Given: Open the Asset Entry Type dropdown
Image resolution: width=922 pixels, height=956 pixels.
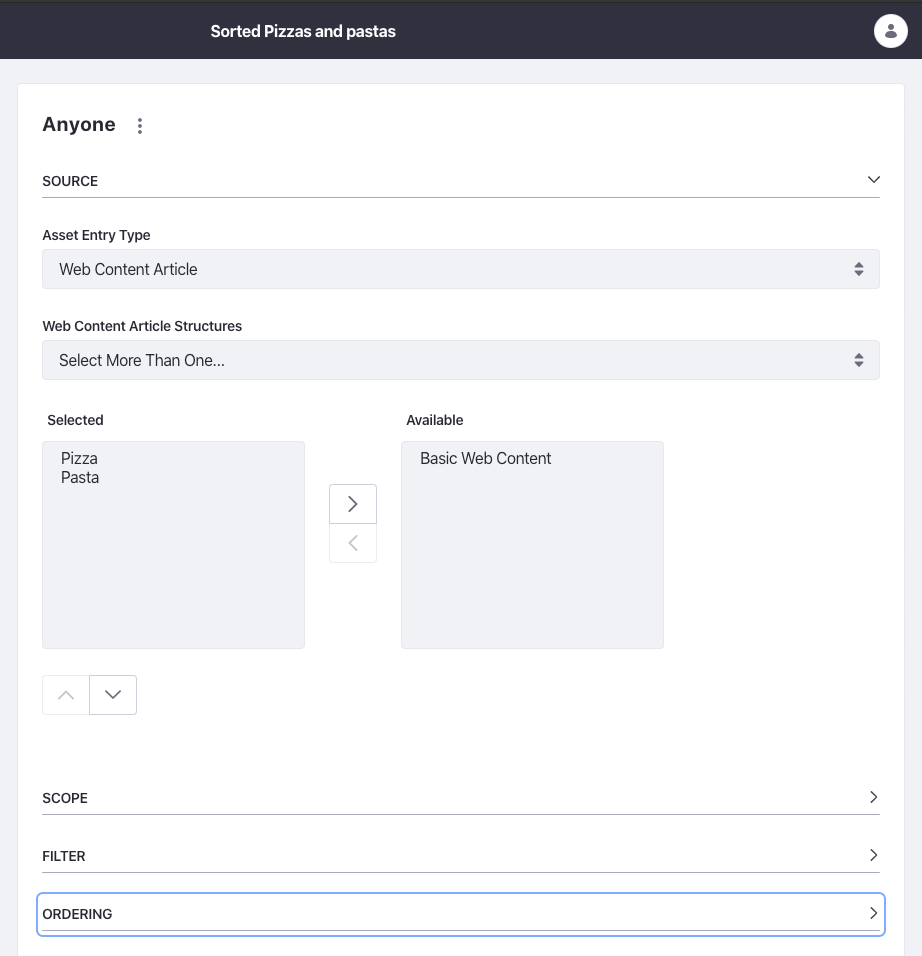Looking at the screenshot, I should tap(461, 269).
